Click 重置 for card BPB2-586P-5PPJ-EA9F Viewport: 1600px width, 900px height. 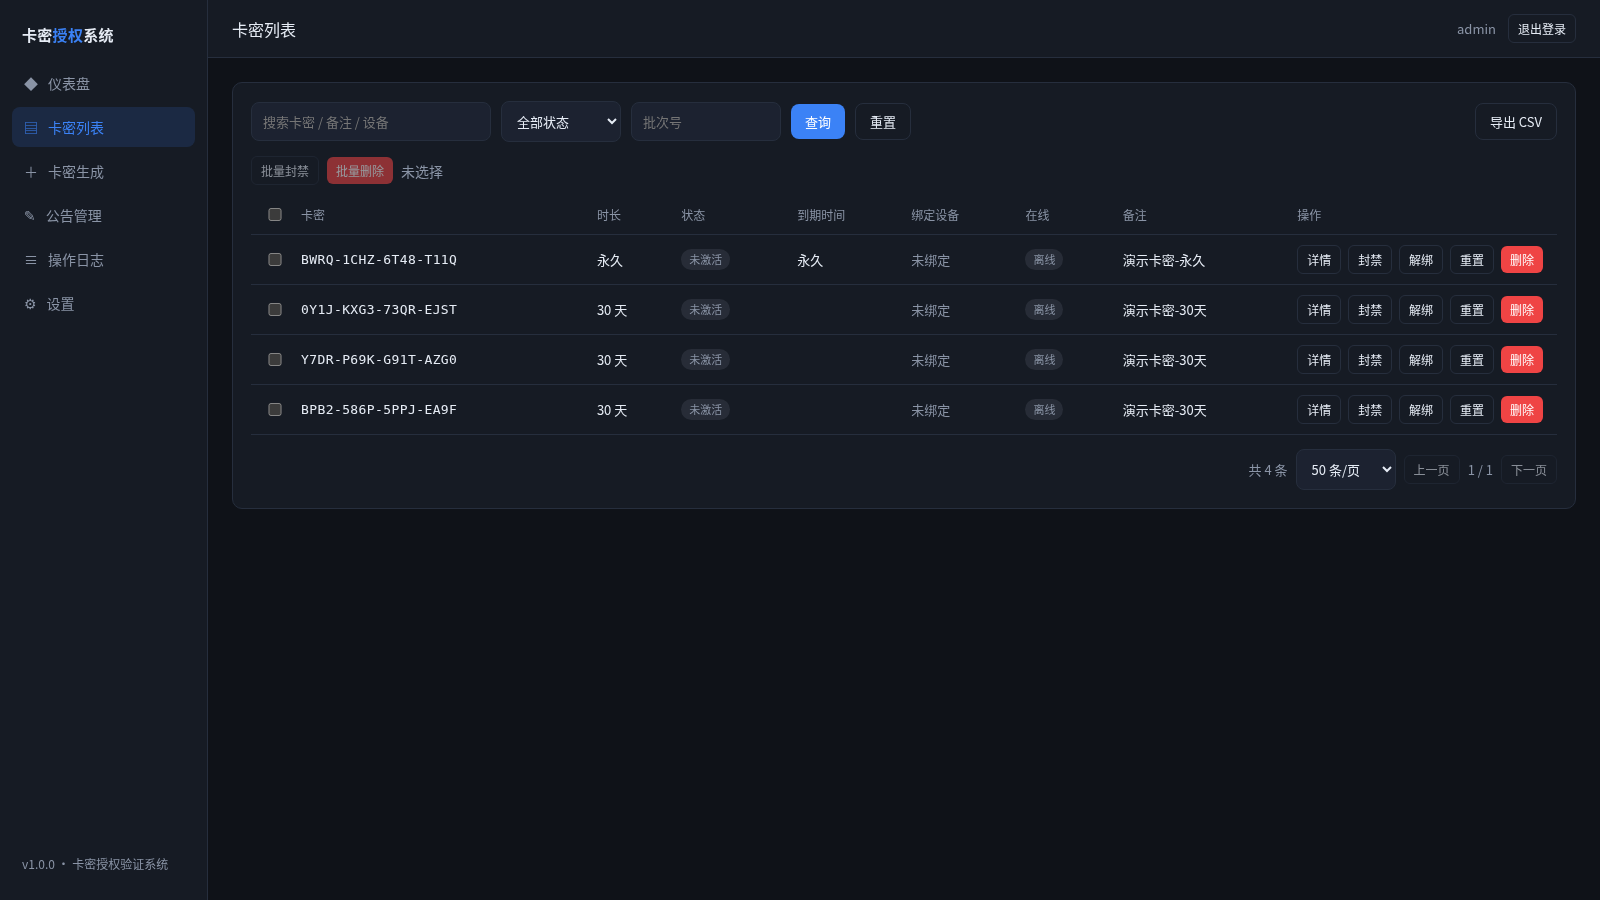click(1472, 410)
